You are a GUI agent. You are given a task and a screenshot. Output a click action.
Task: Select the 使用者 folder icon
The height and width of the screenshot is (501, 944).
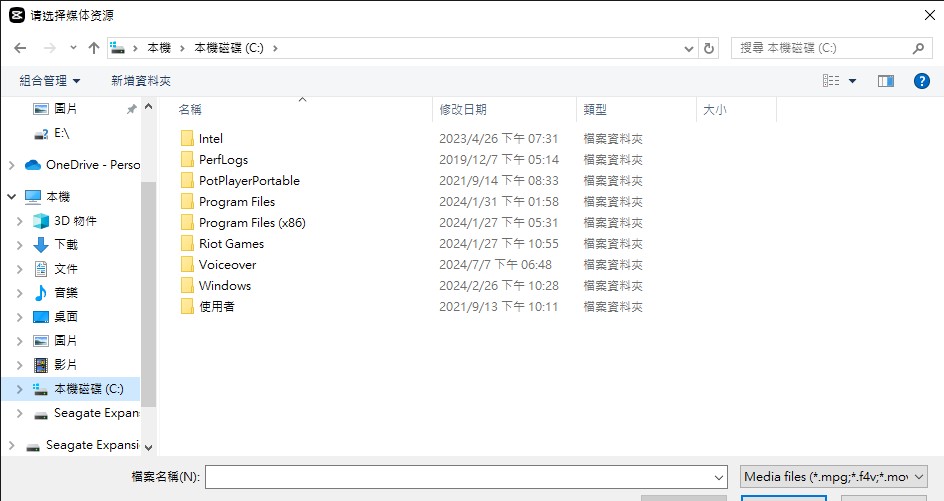187,307
